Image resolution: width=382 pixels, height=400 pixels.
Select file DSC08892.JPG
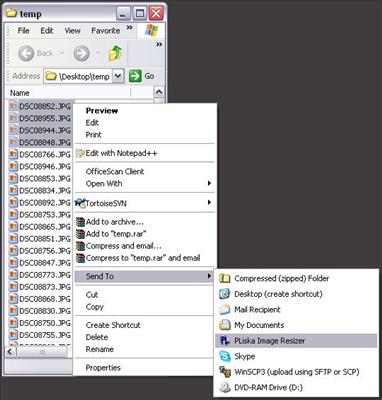tap(45, 203)
